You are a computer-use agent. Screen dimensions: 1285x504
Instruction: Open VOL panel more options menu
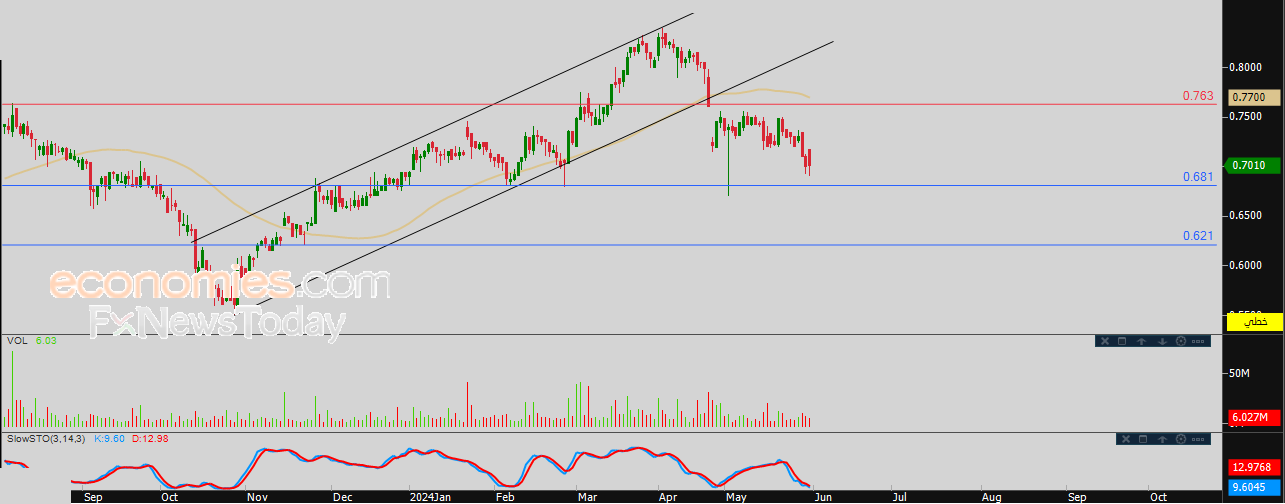pos(1200,341)
